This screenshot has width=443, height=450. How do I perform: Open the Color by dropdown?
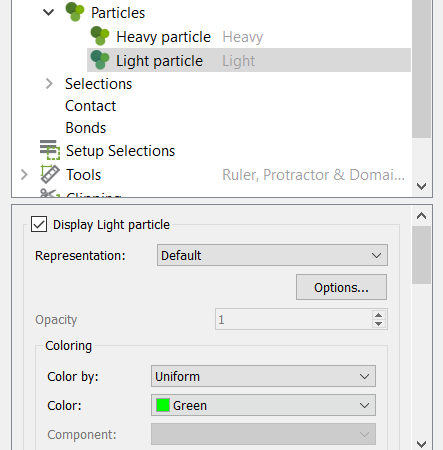(x=263, y=376)
